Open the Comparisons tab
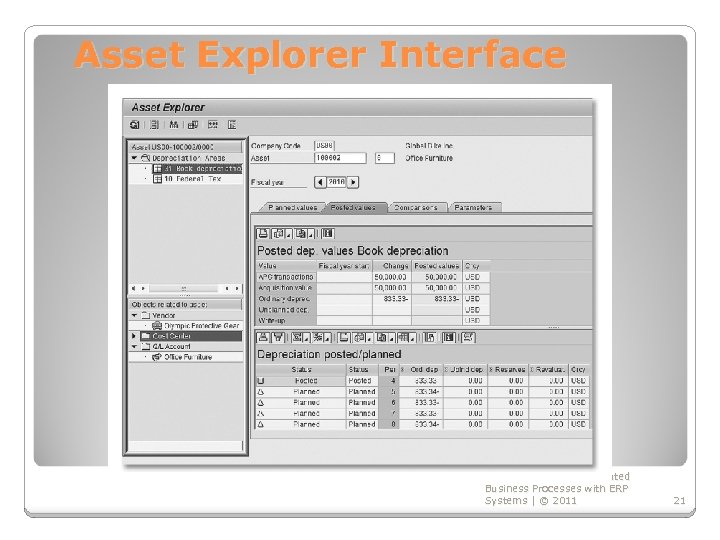 (x=416, y=208)
